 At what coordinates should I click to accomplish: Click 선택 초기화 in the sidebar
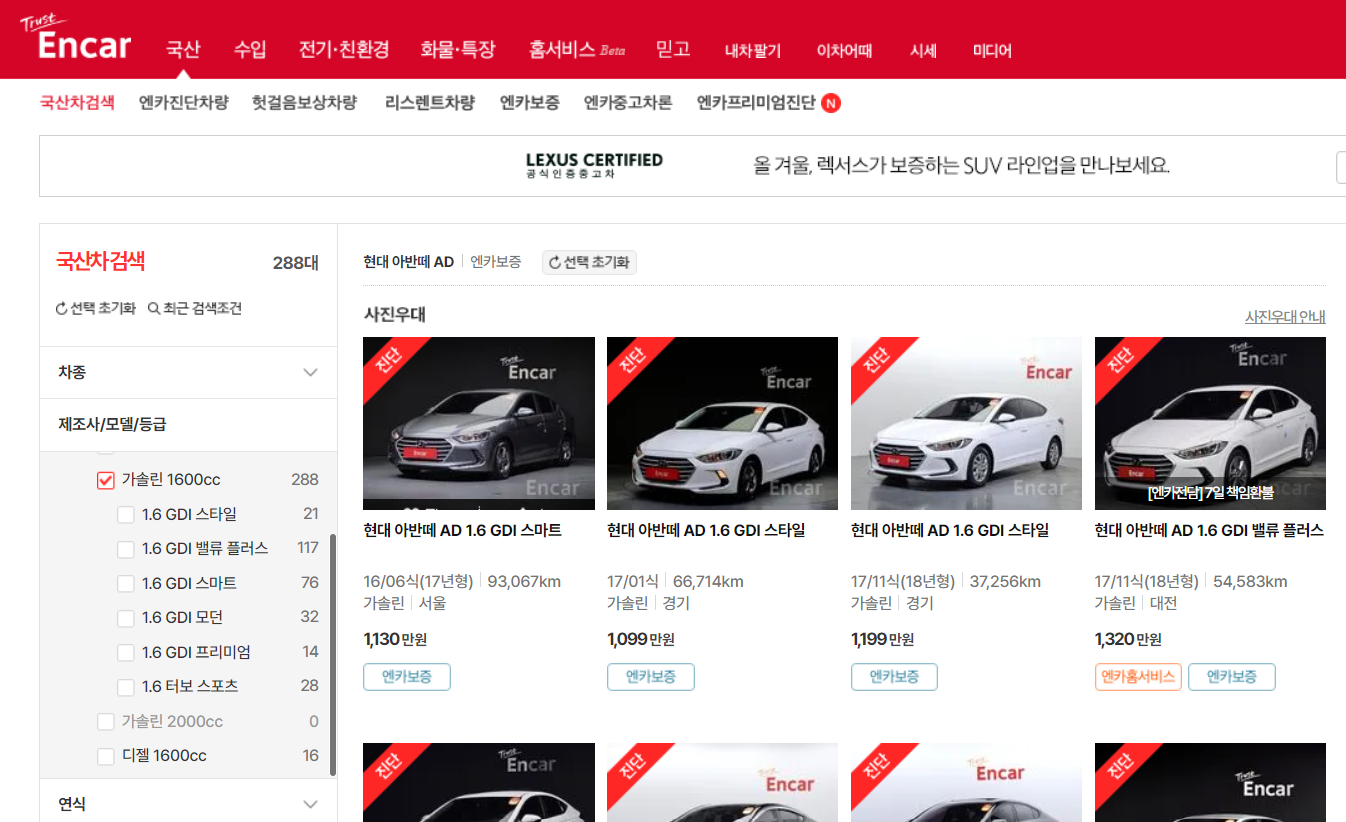[96, 309]
